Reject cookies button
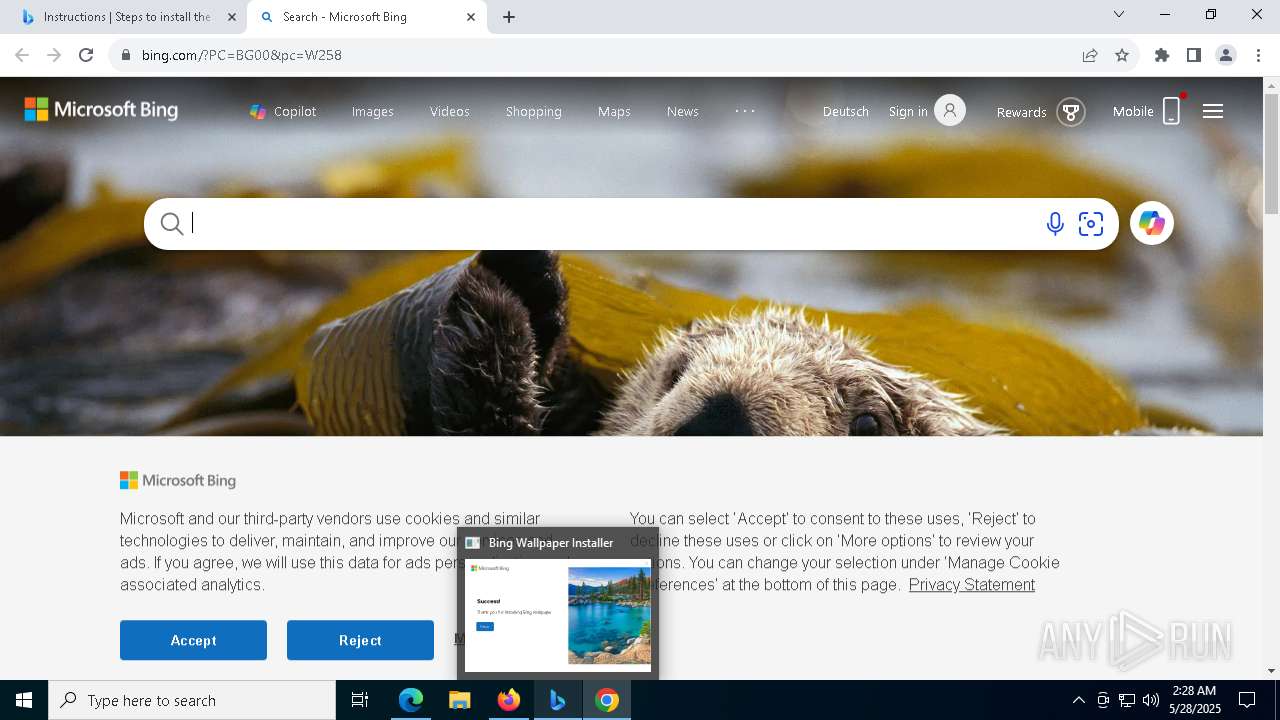This screenshot has height=720, width=1280. coord(360,640)
